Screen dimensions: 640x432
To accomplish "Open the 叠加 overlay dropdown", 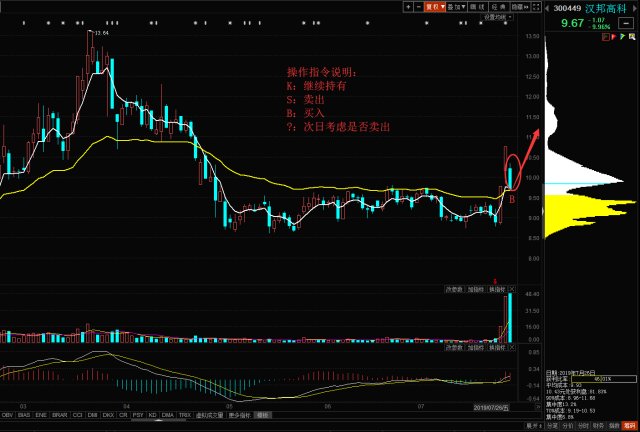I will point(456,7).
